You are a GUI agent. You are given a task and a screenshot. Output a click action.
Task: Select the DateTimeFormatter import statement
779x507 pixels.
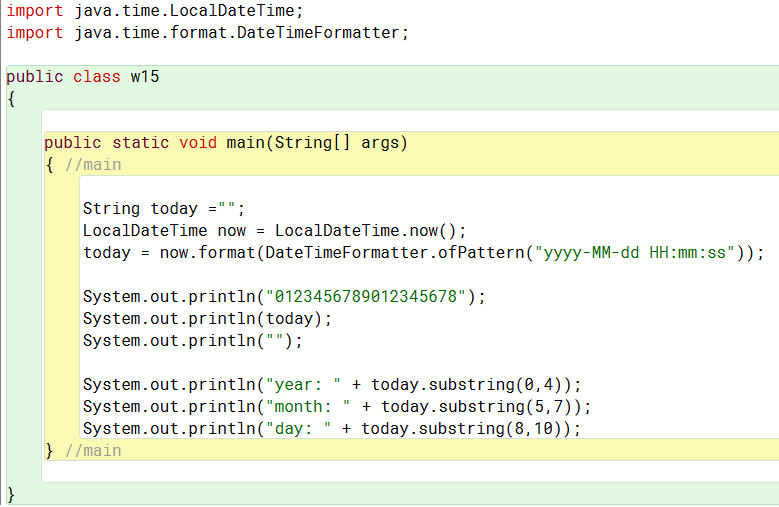(x=207, y=33)
